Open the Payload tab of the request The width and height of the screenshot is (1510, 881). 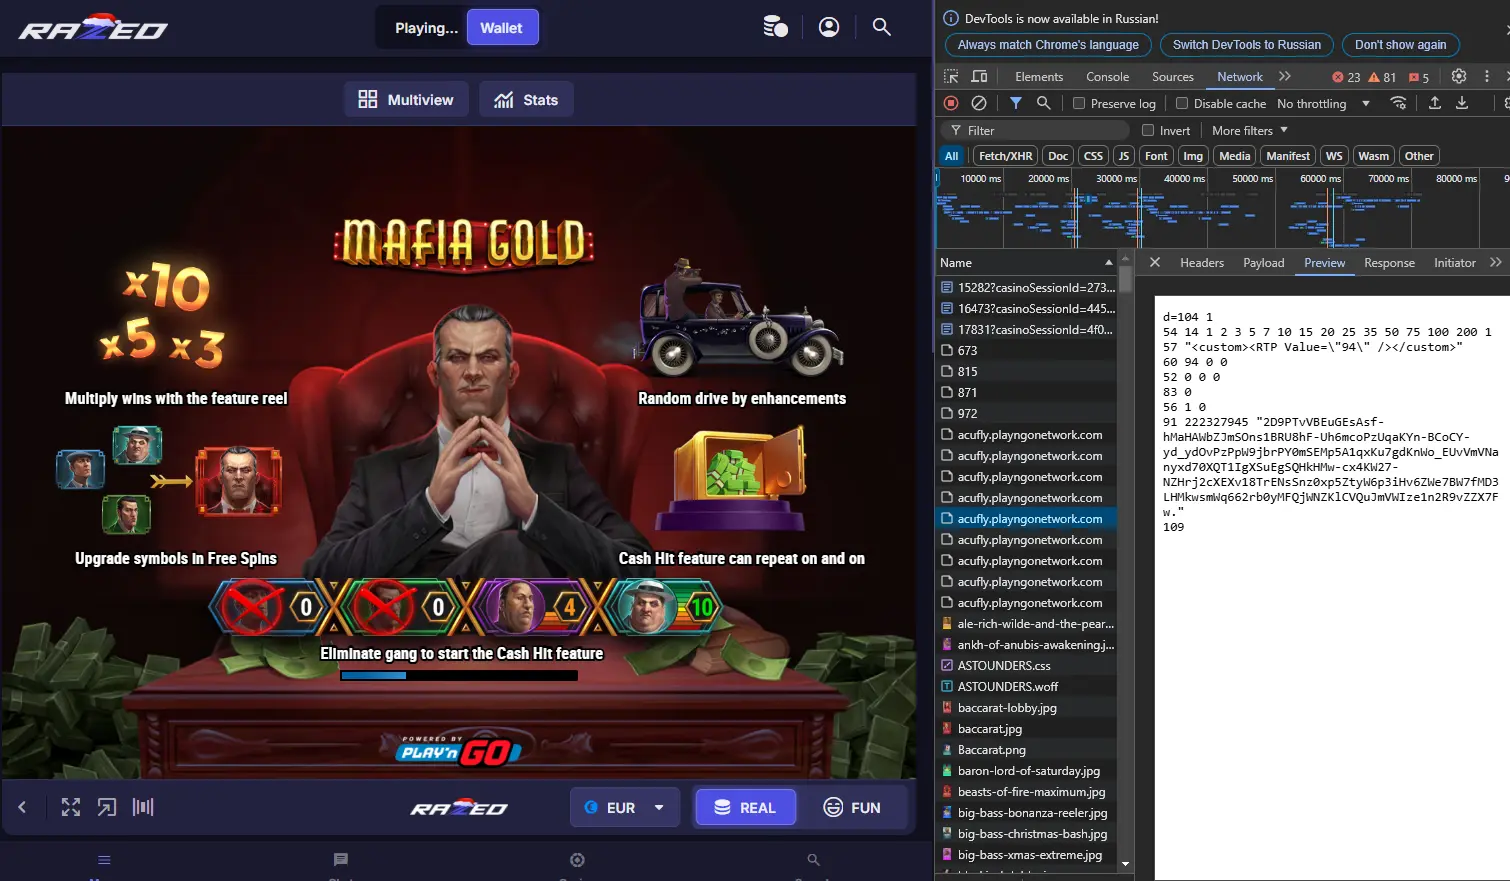[1264, 262]
